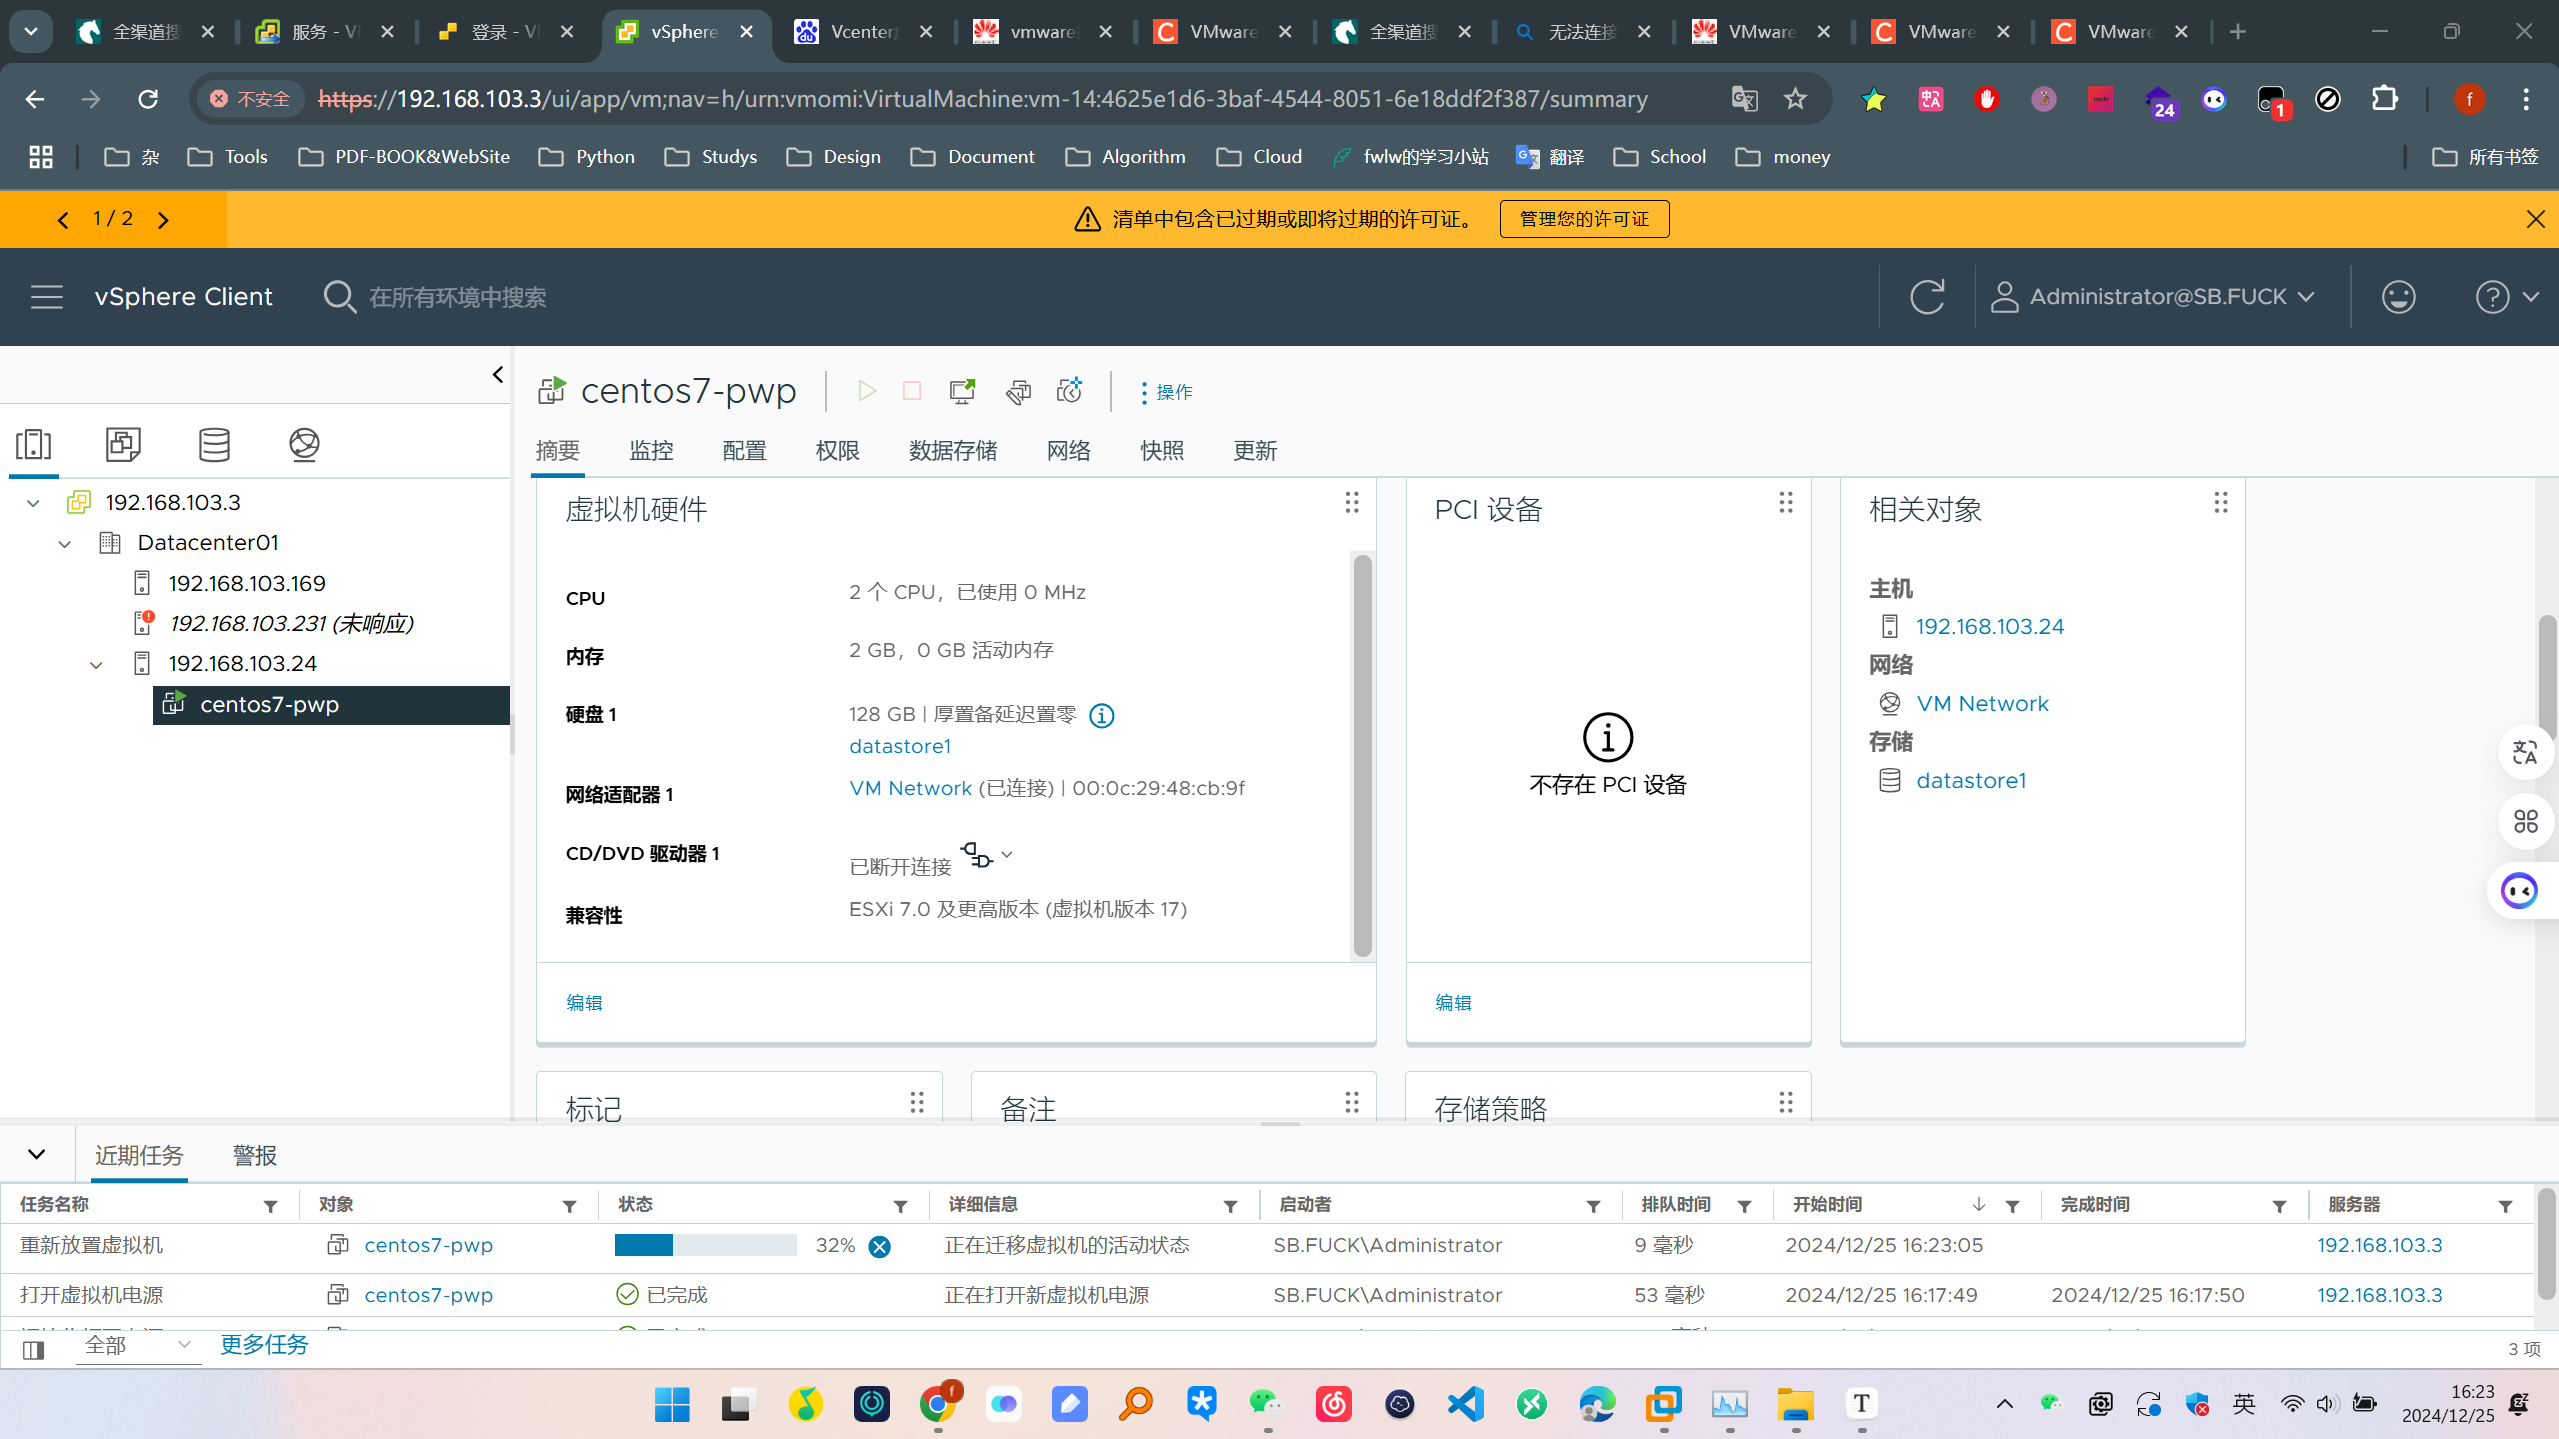
Task: Open the datastore1 link under 存储
Action: (1970, 781)
